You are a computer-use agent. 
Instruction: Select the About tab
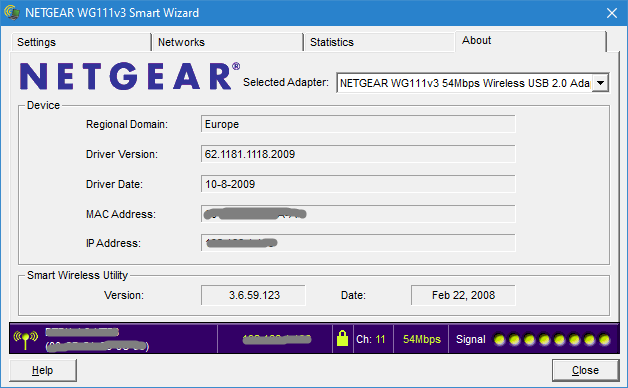click(531, 41)
